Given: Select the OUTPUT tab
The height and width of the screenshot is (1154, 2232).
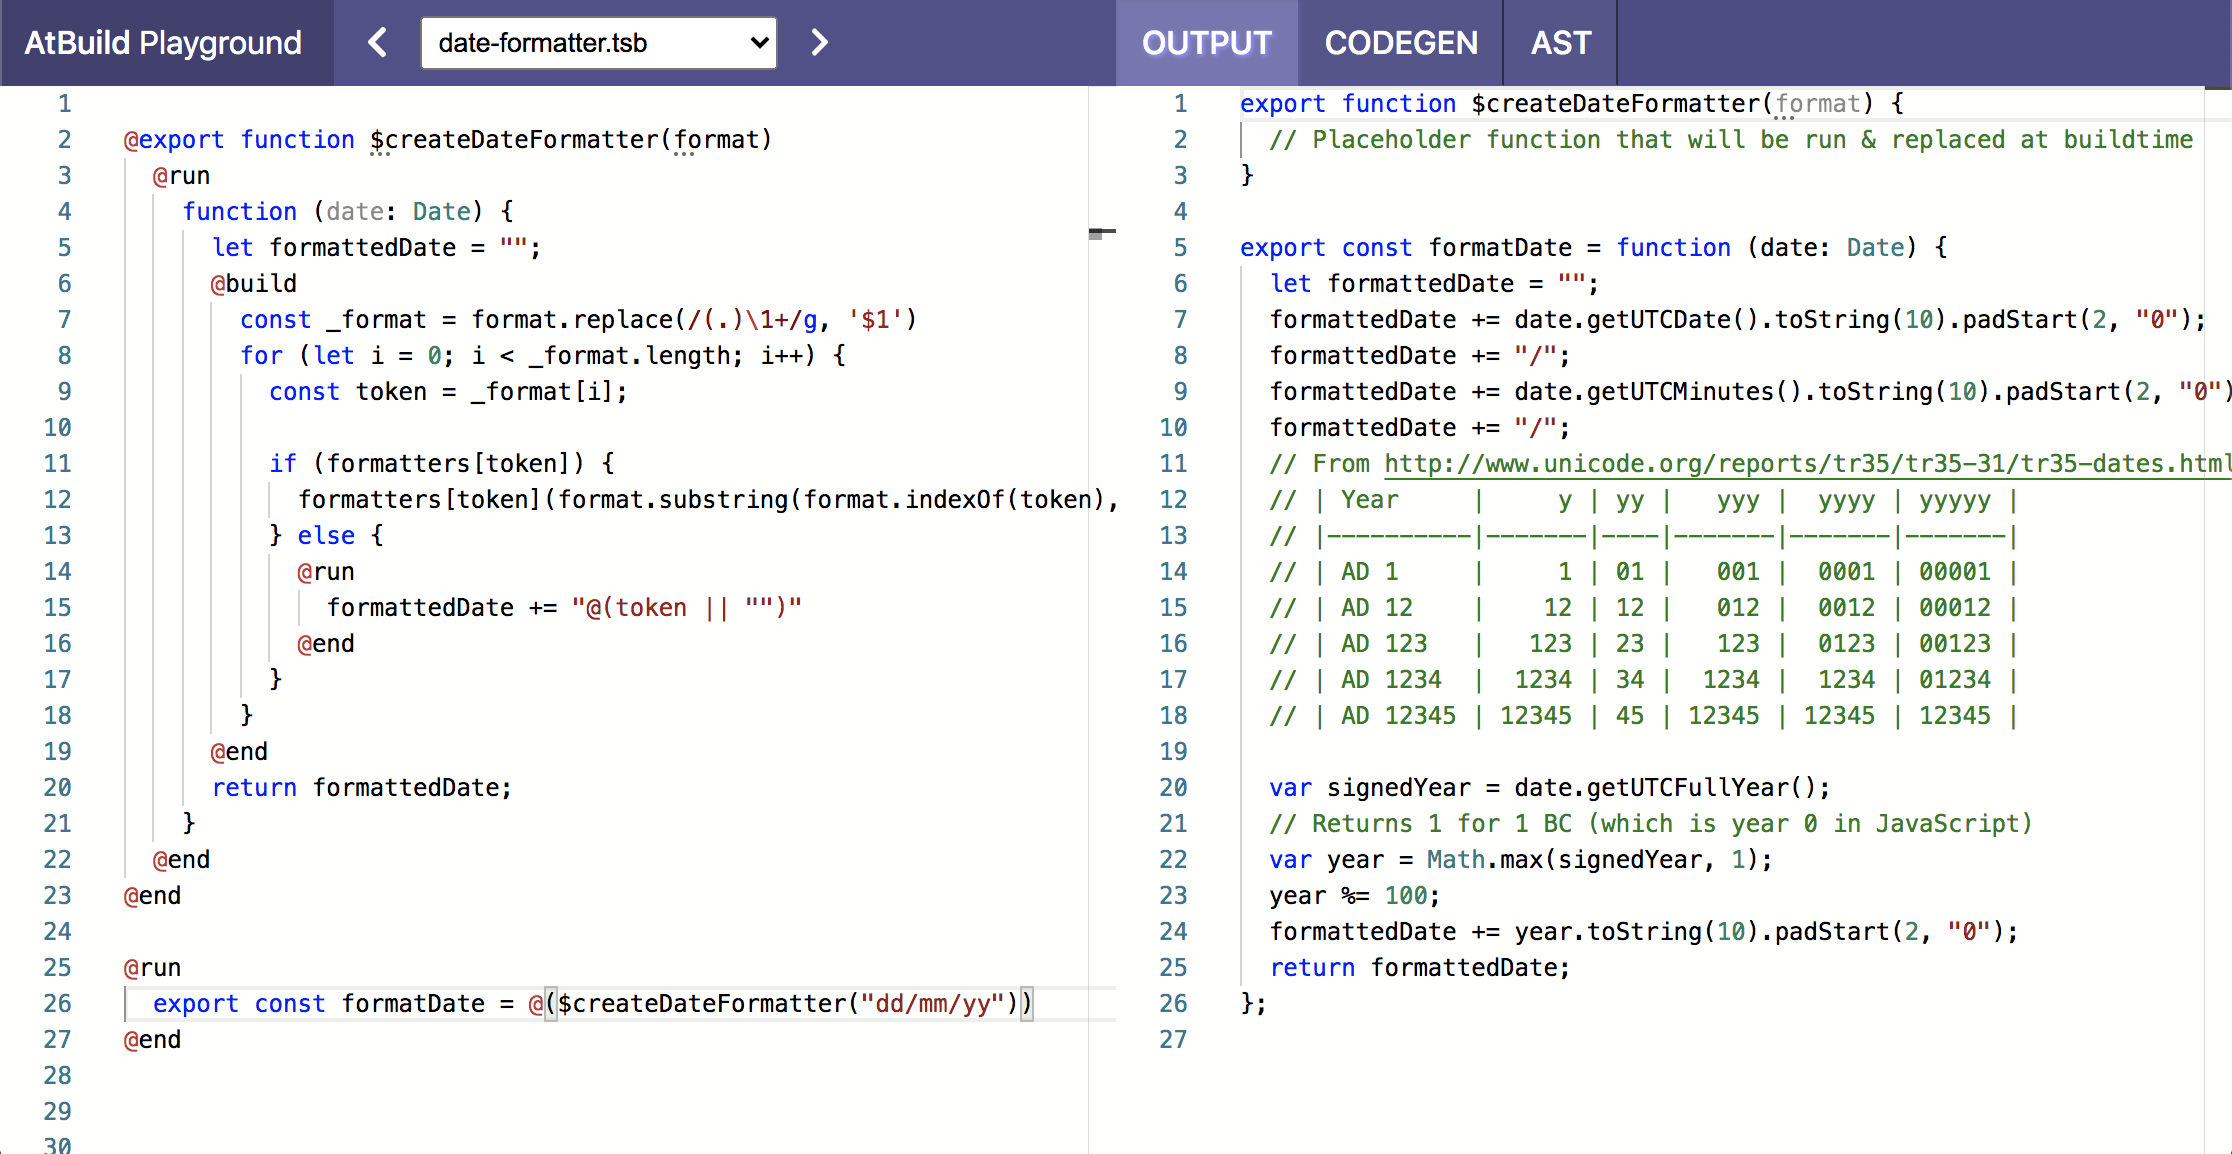Looking at the screenshot, I should 1206,42.
